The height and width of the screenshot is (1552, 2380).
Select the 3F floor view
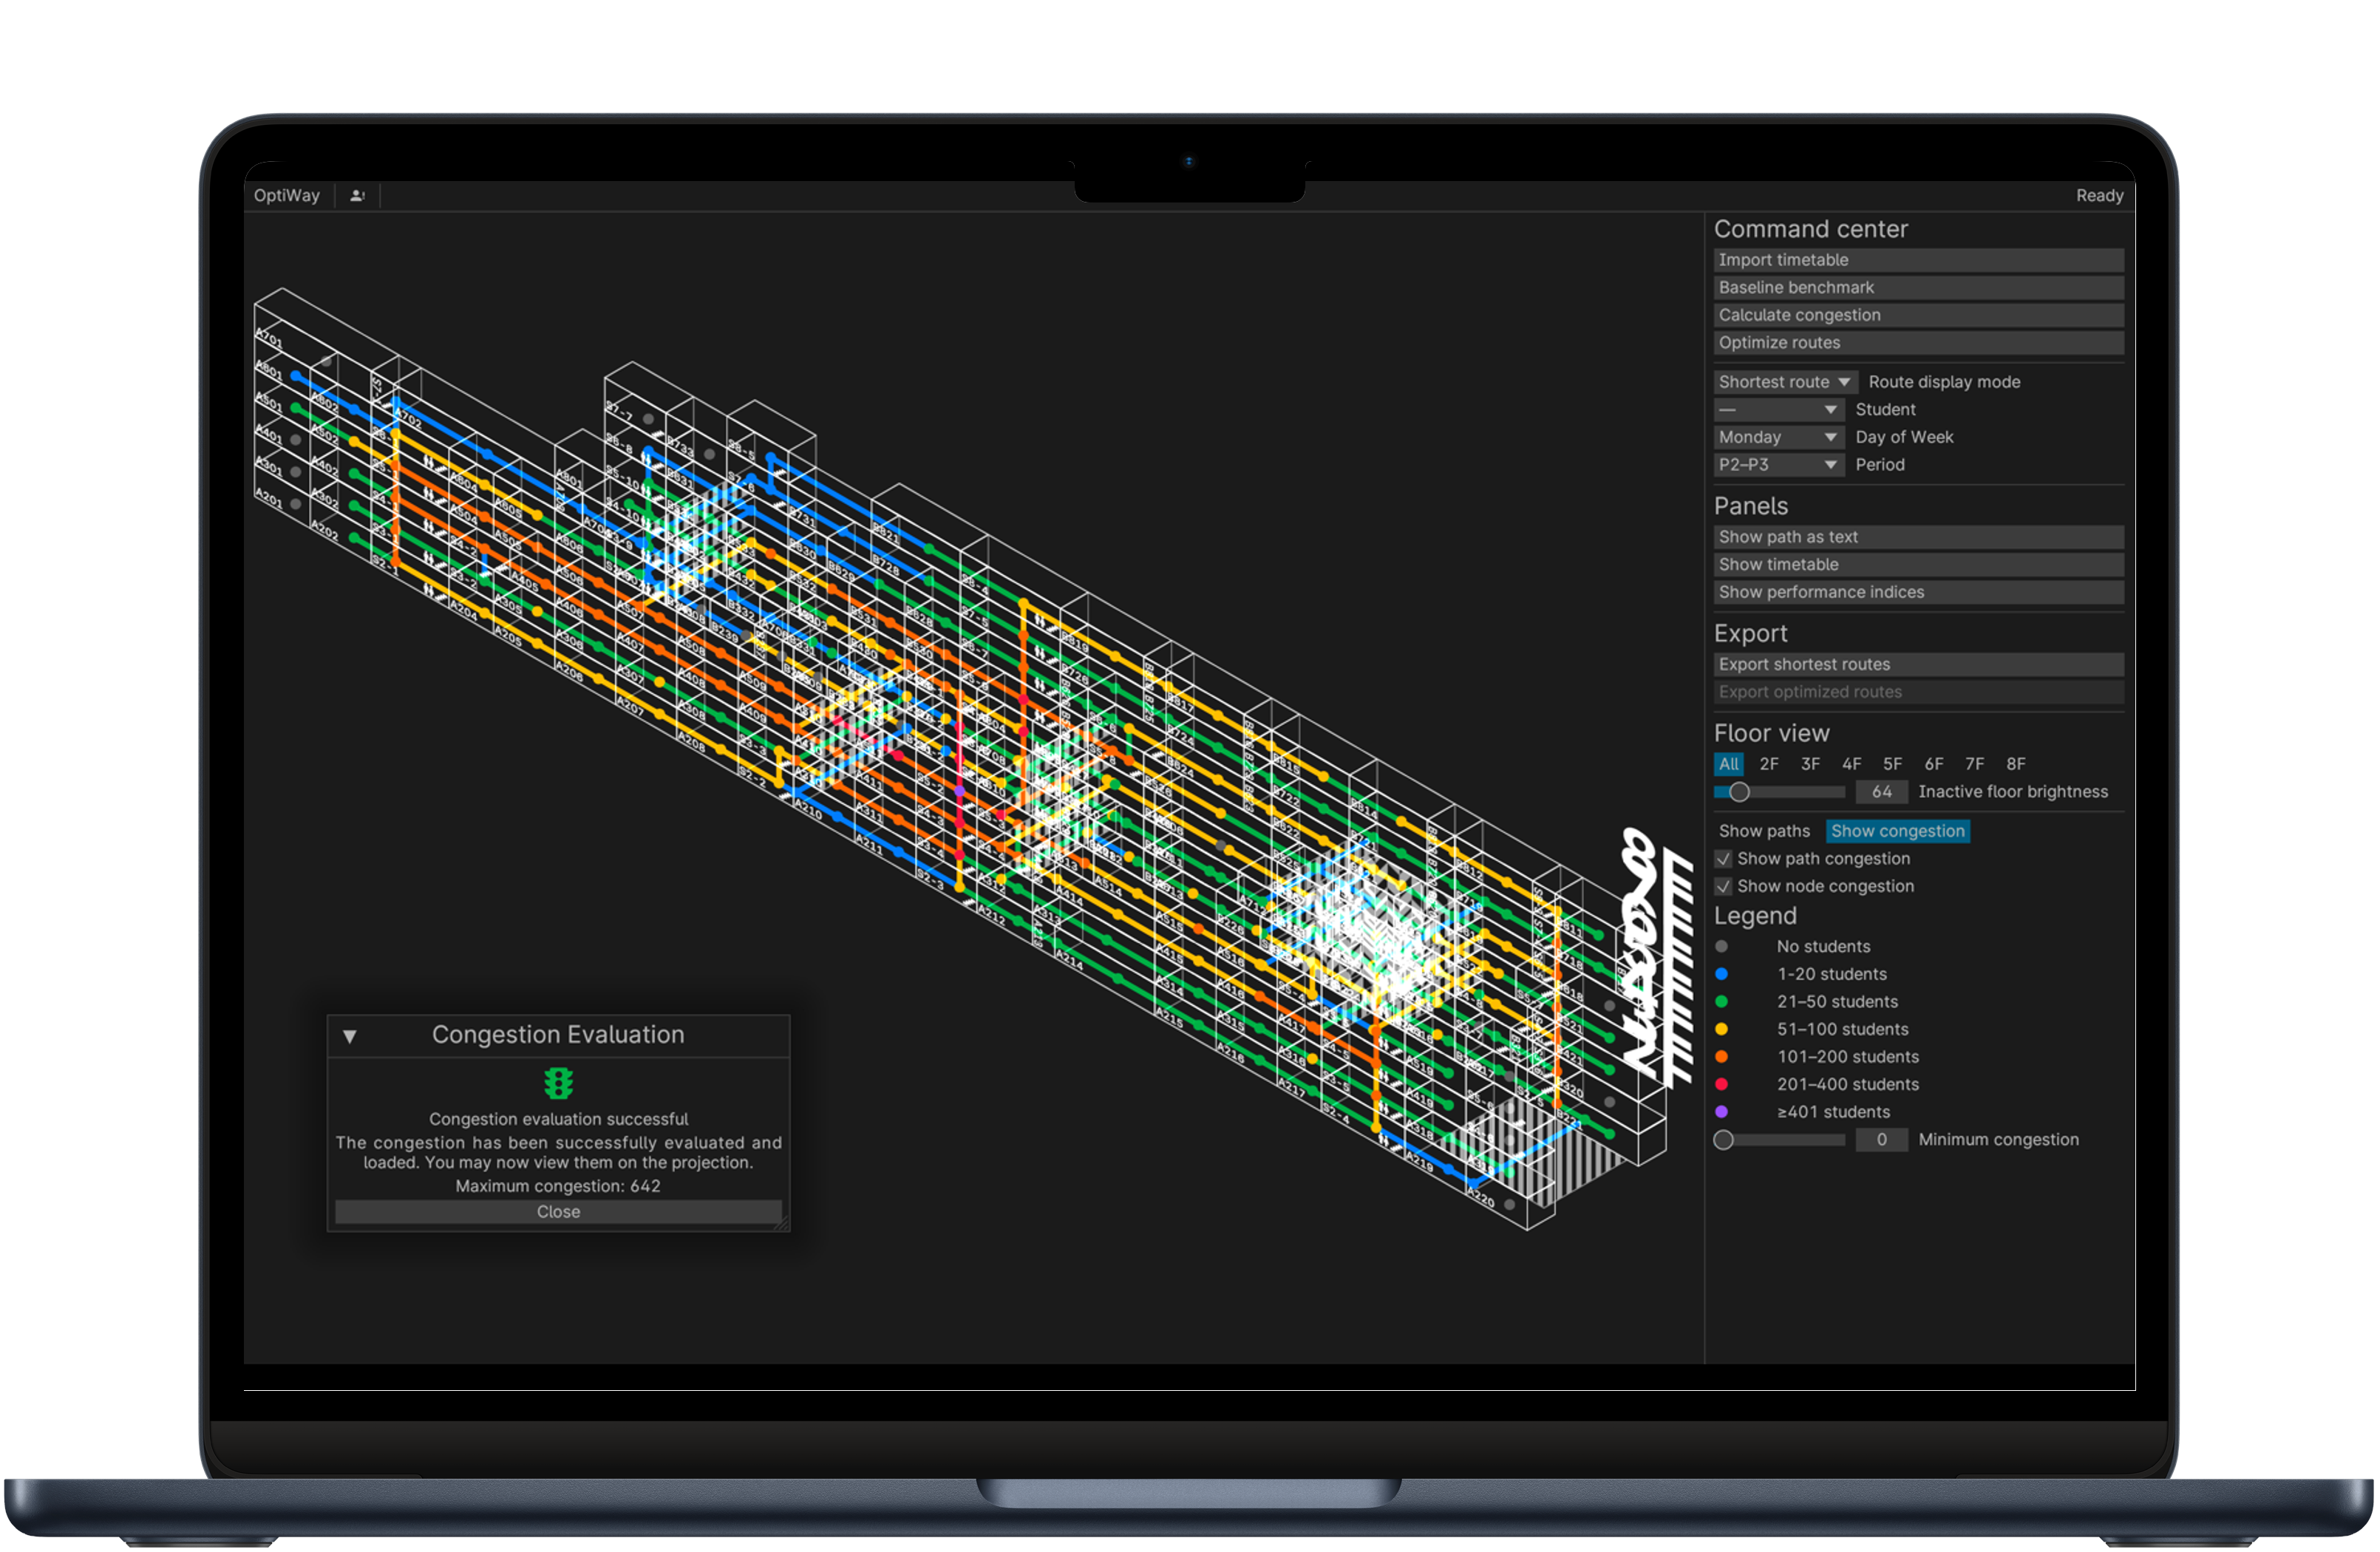[1810, 764]
